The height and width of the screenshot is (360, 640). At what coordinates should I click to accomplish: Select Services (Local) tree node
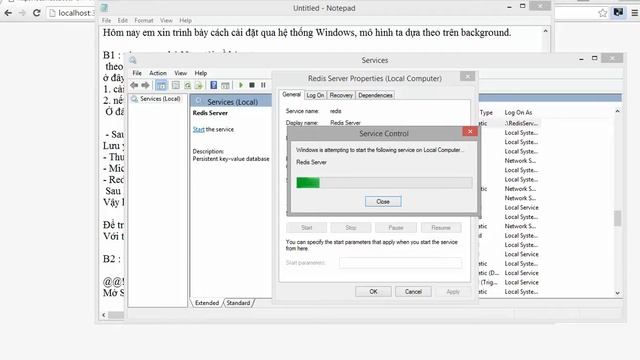[x=156, y=99]
